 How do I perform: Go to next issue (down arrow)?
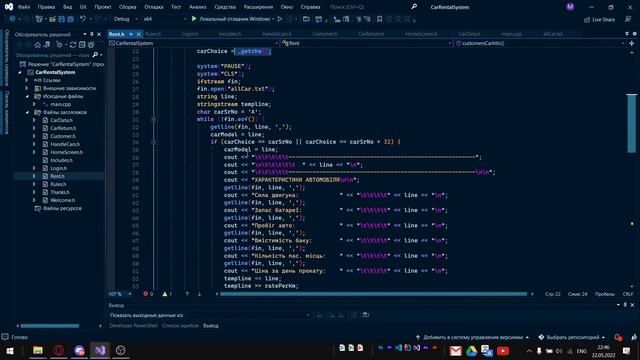click(199, 294)
